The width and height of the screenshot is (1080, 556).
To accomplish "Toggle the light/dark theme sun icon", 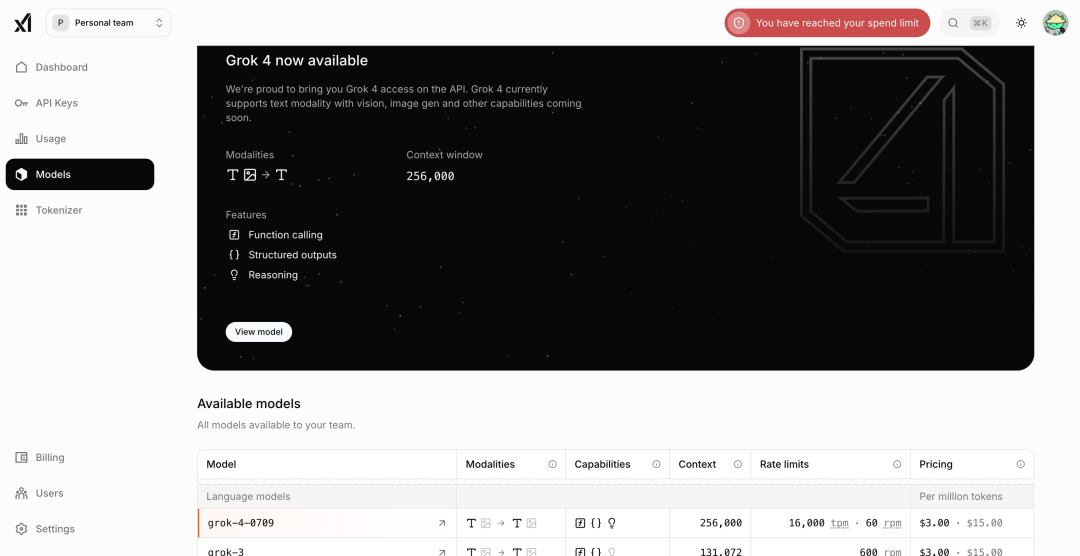I will tap(1021, 23).
